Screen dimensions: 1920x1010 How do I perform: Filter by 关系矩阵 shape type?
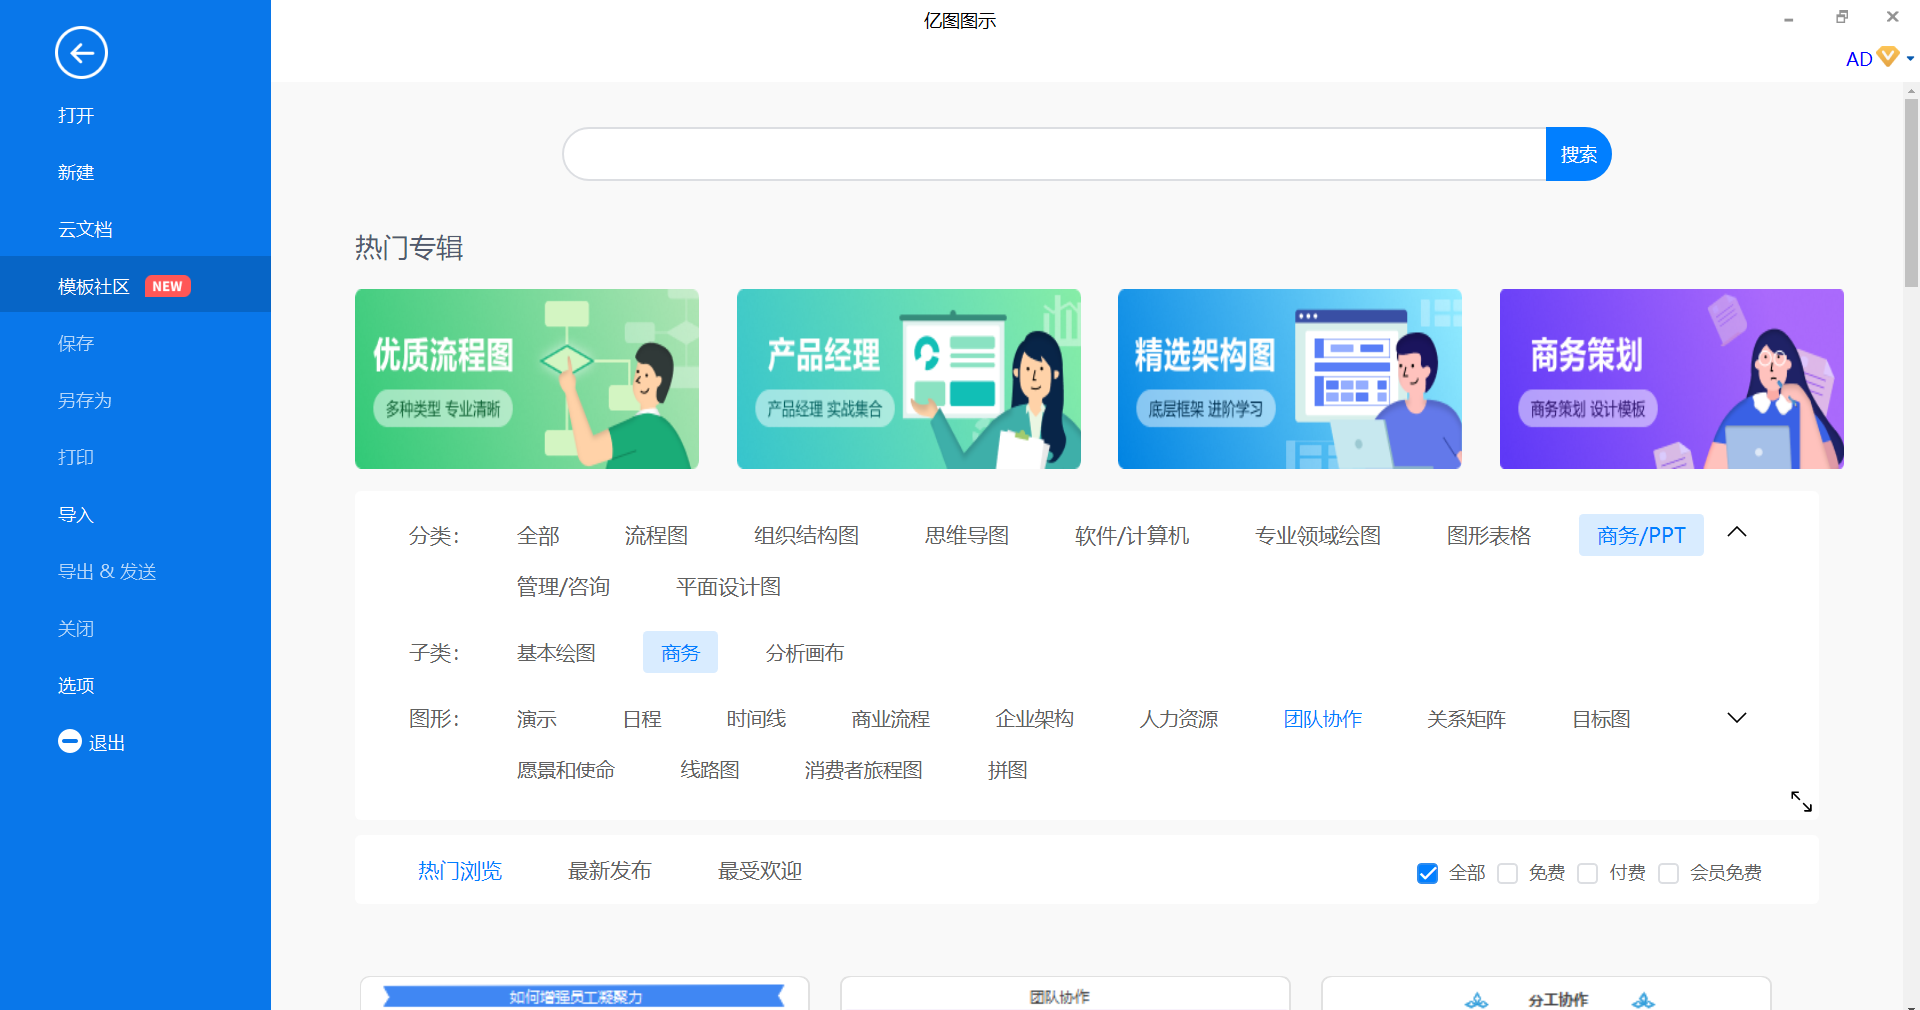tap(1467, 719)
